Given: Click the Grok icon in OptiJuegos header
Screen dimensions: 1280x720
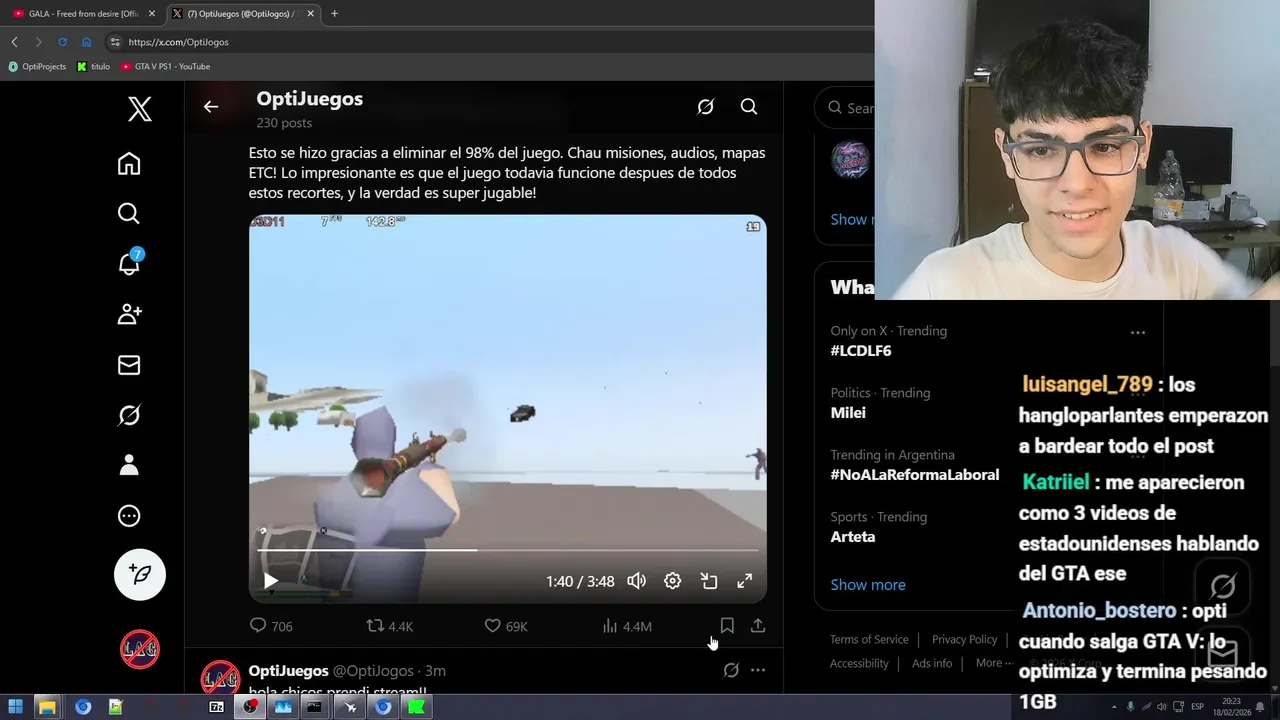Looking at the screenshot, I should click(x=705, y=107).
